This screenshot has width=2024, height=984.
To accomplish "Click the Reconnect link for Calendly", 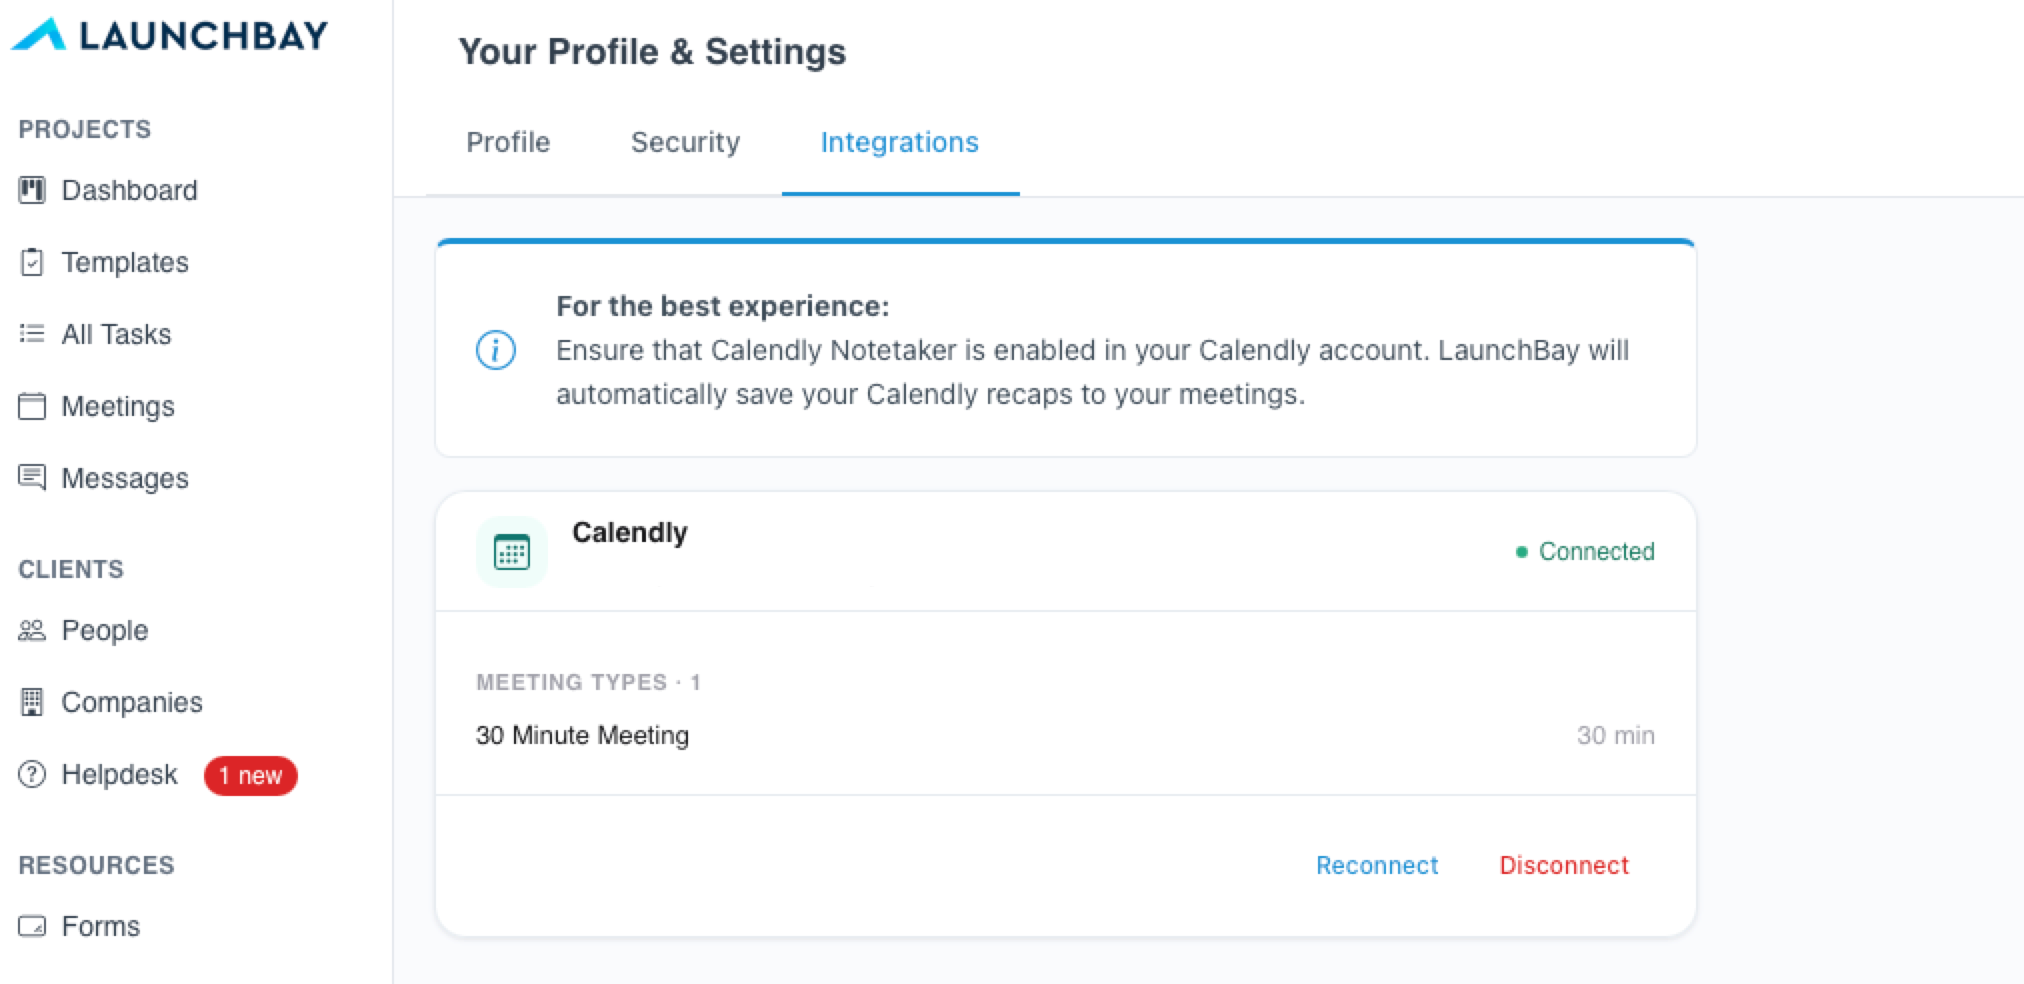I will click(1377, 865).
